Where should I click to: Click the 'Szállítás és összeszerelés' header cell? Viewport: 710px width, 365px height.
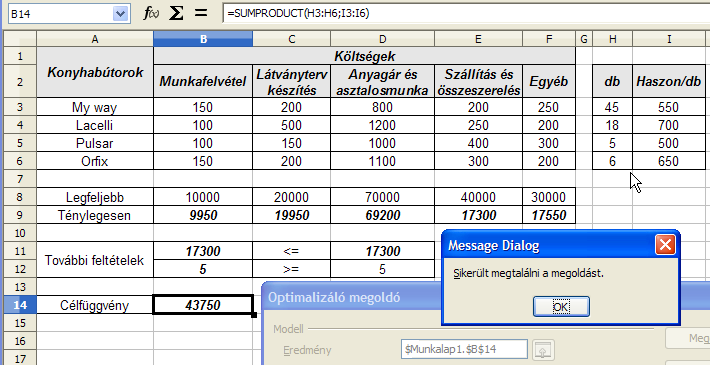478,81
